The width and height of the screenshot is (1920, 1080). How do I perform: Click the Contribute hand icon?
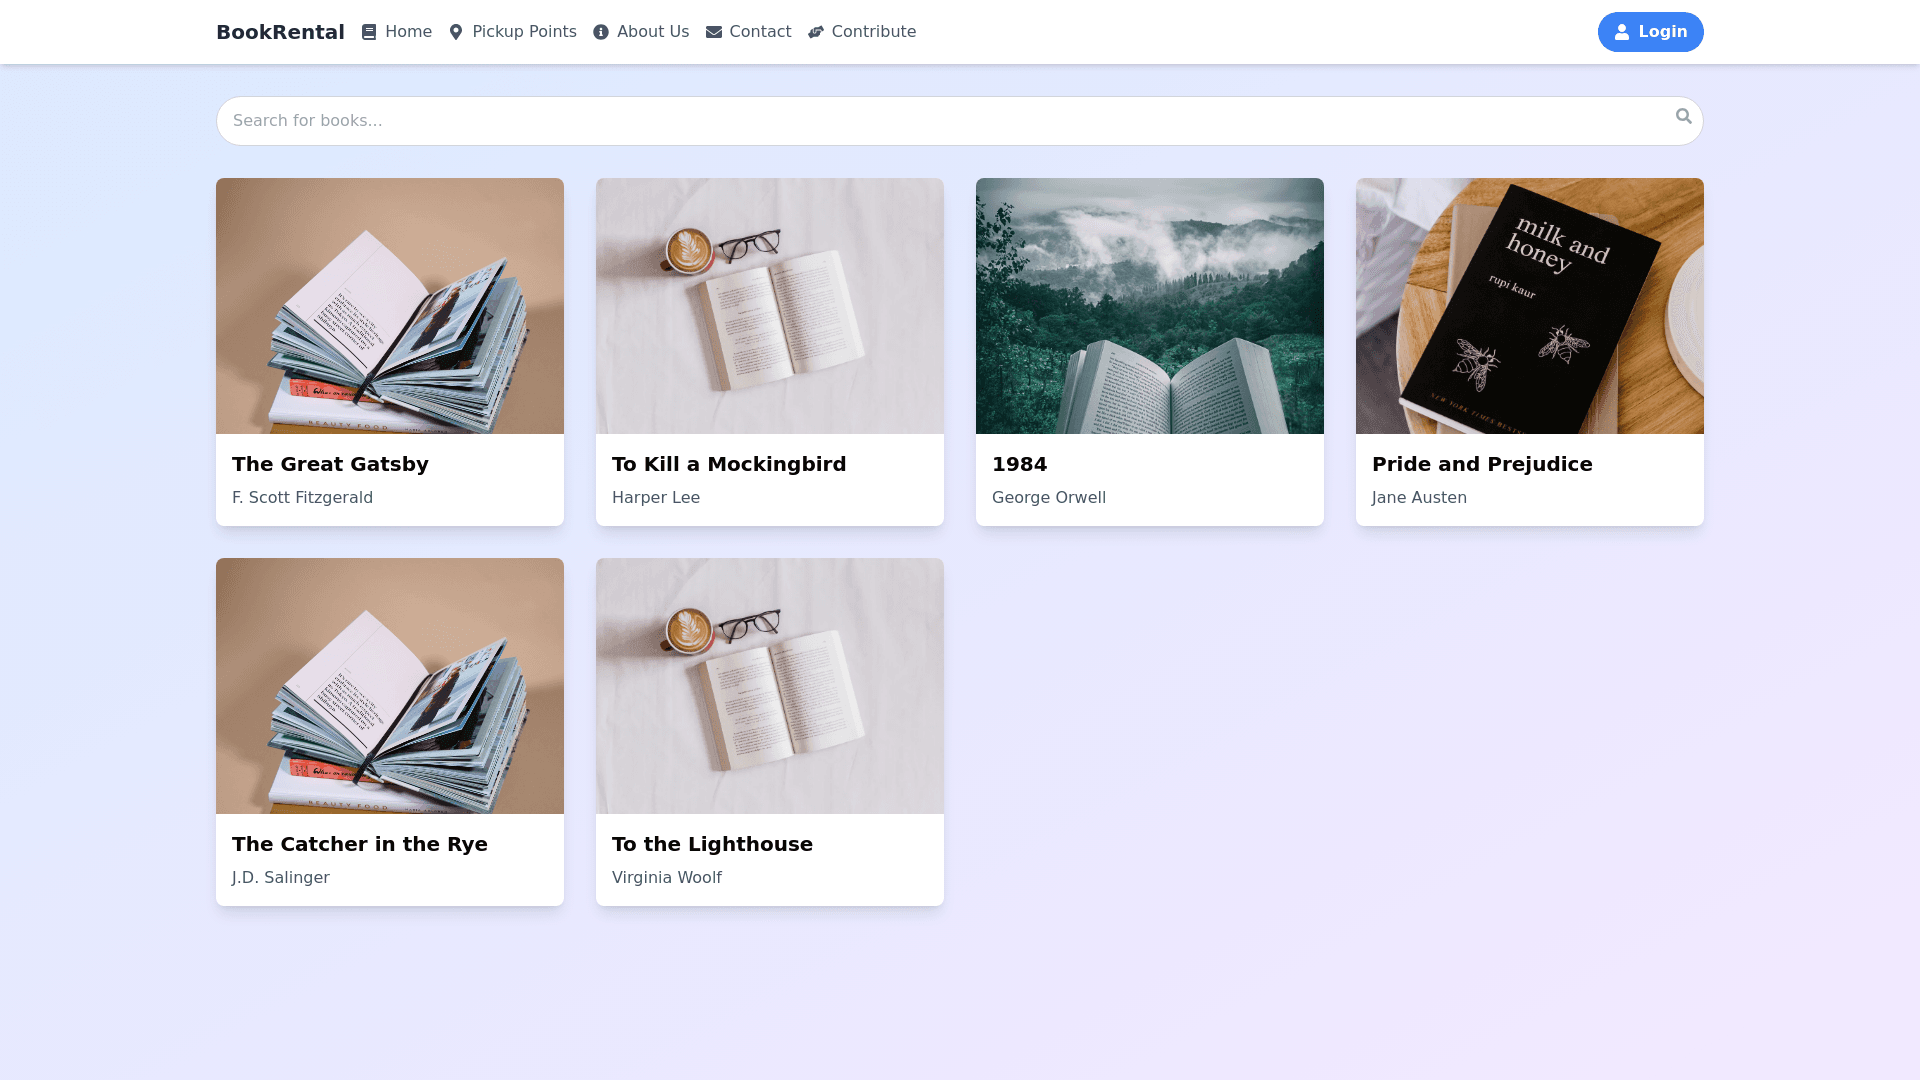pyautogui.click(x=816, y=31)
